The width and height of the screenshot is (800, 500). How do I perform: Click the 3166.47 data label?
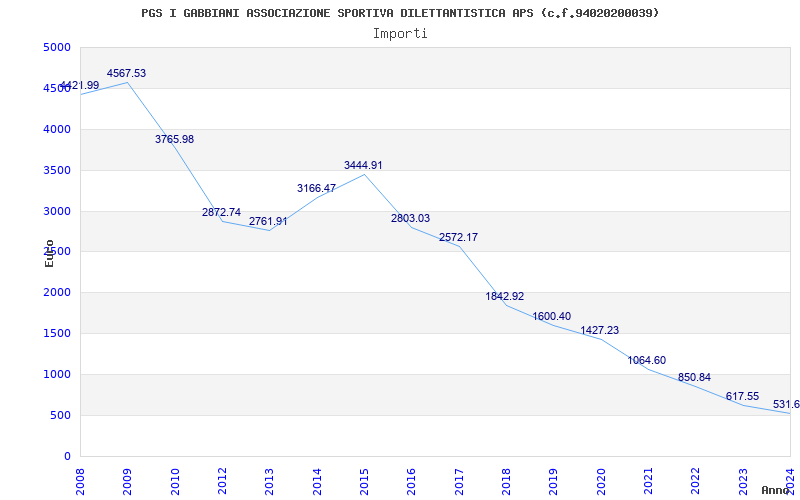click(316, 188)
